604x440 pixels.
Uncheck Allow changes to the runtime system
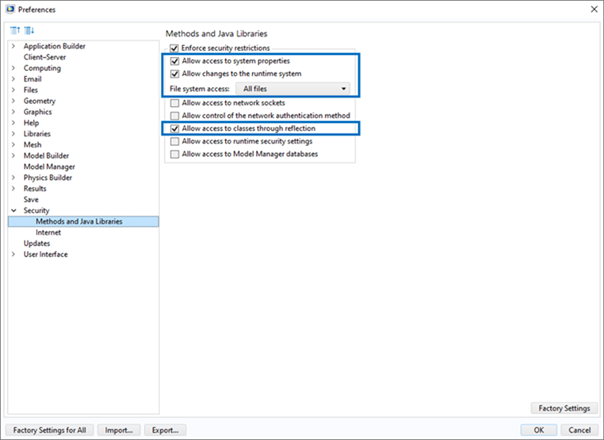coord(174,74)
